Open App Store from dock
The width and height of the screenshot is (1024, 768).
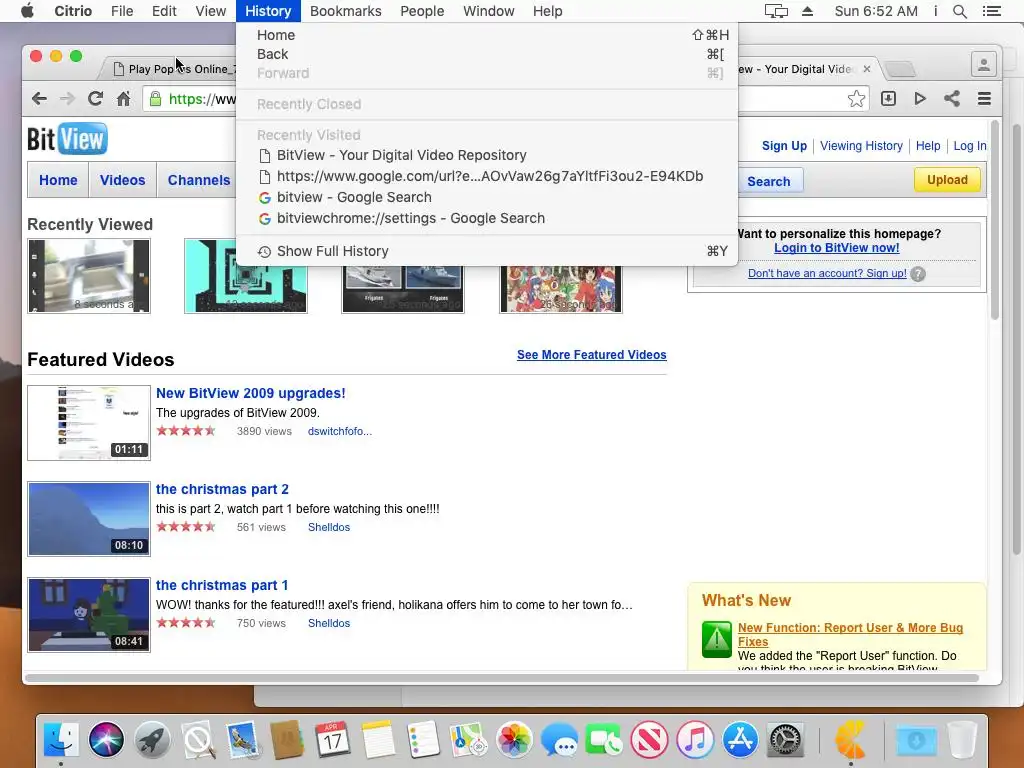tap(740, 739)
